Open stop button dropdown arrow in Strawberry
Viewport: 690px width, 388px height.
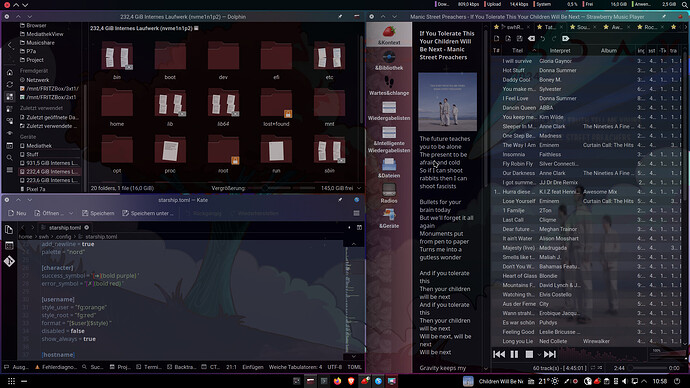click(x=539, y=355)
